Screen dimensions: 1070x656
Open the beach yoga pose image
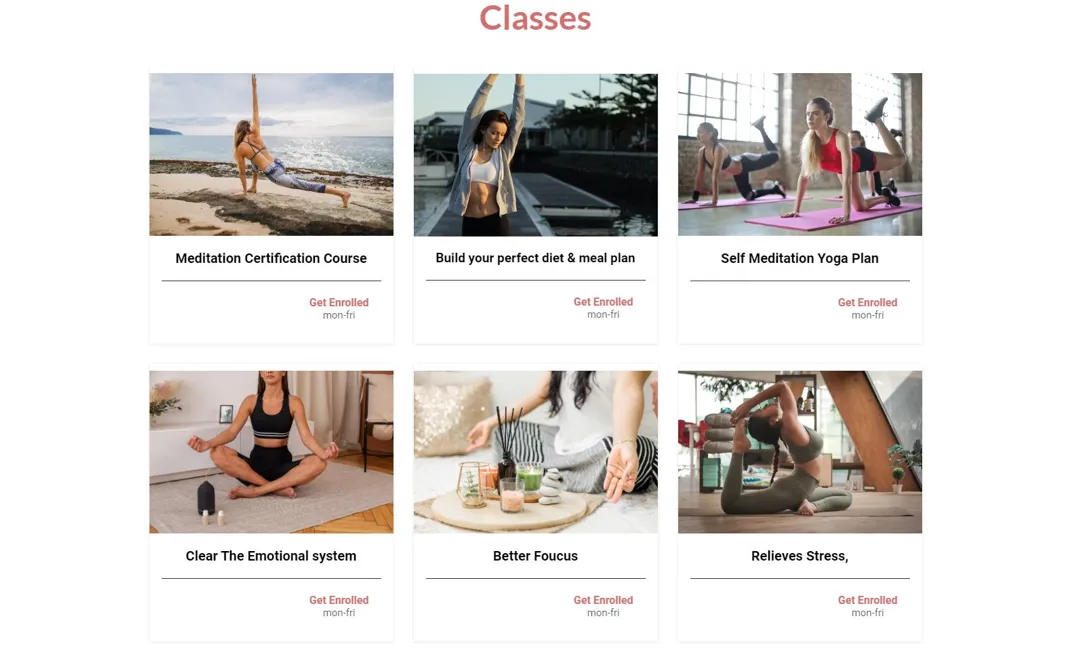click(272, 154)
